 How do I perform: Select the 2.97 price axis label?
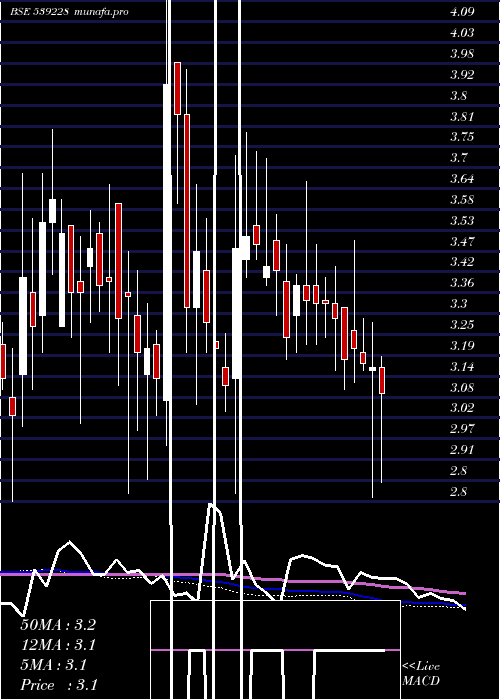(462, 429)
